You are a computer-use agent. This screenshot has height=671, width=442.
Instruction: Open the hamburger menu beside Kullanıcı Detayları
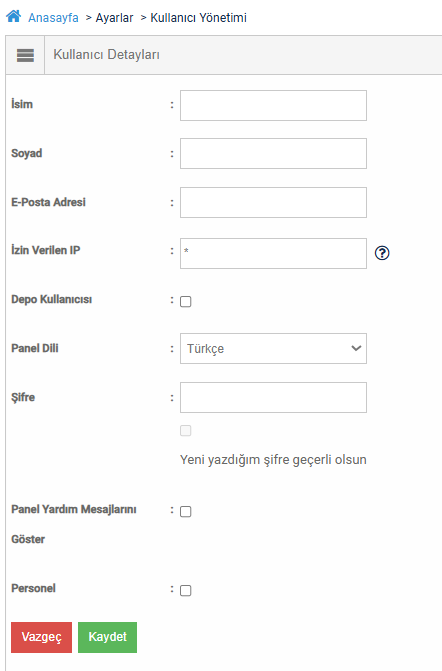[25, 55]
